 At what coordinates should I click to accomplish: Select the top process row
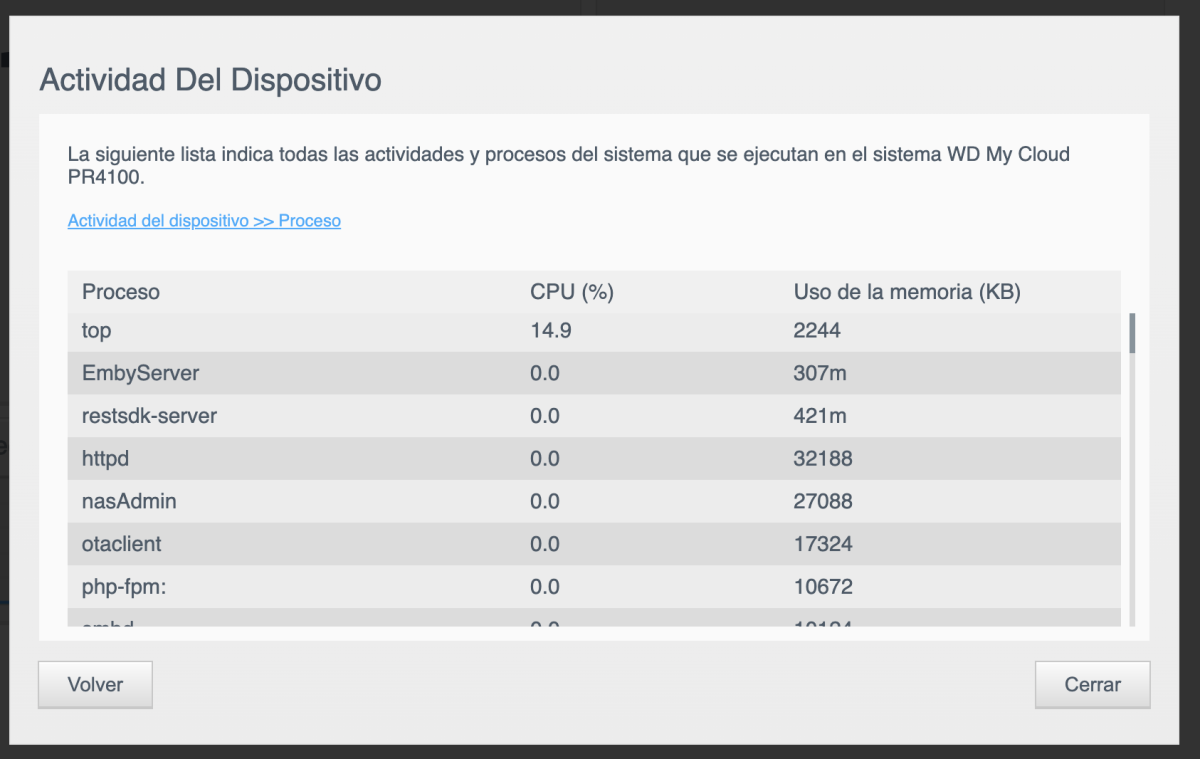click(x=97, y=330)
